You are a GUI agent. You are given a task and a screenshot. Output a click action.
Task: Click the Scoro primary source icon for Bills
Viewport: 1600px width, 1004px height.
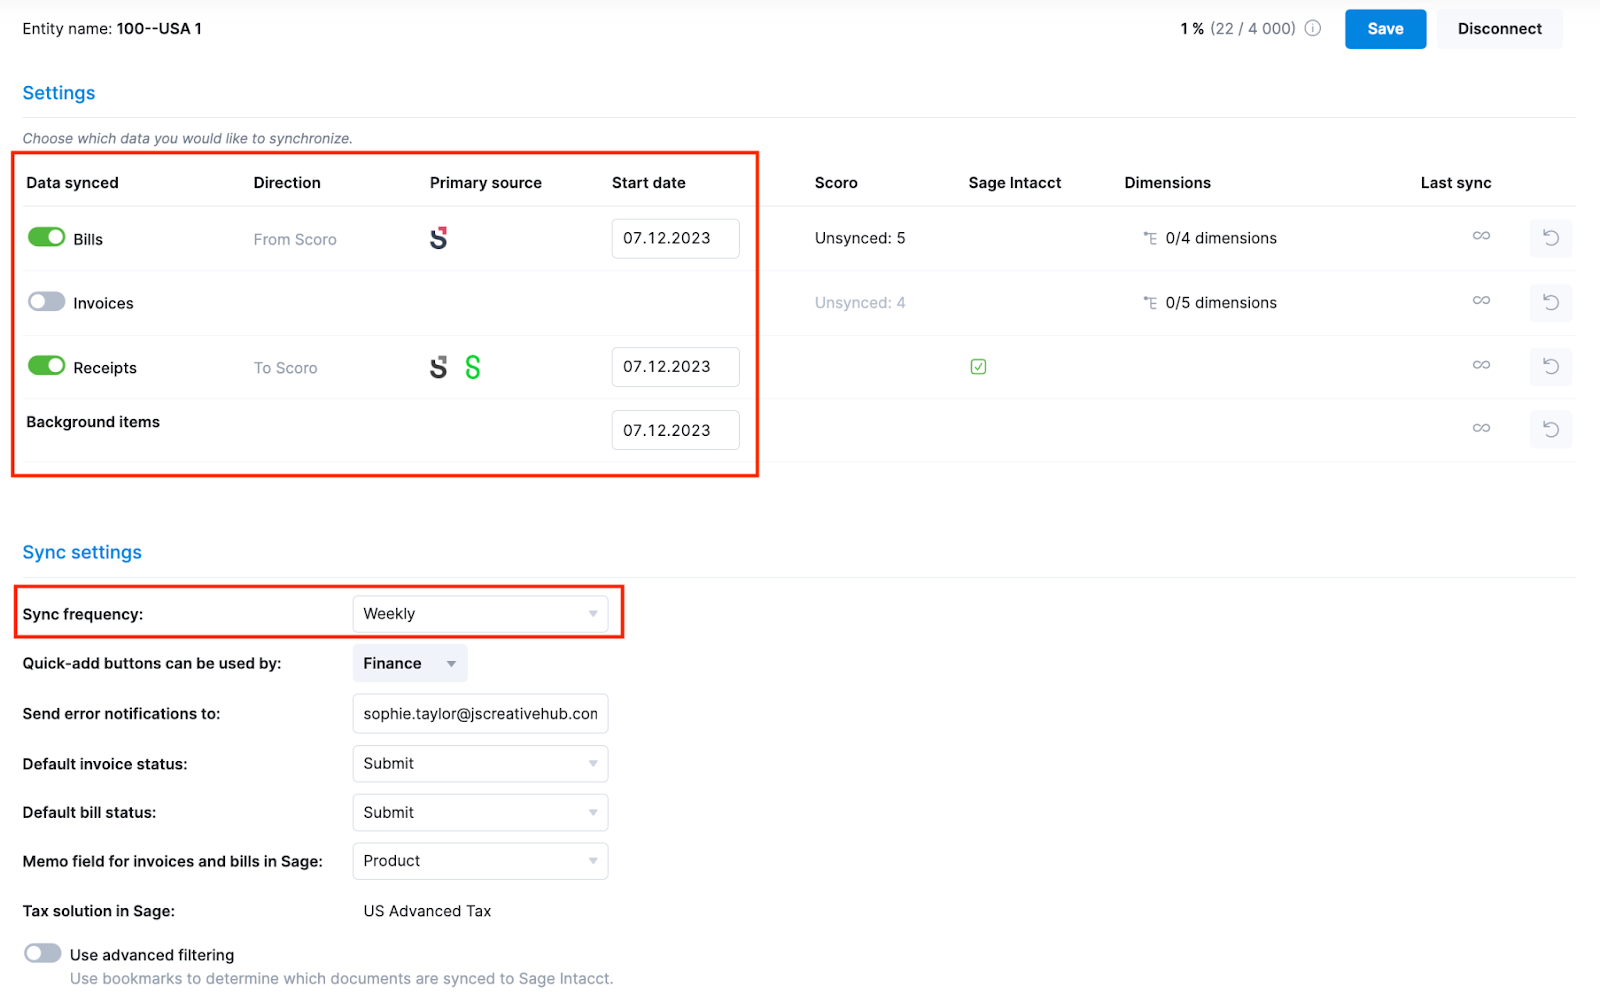(438, 238)
